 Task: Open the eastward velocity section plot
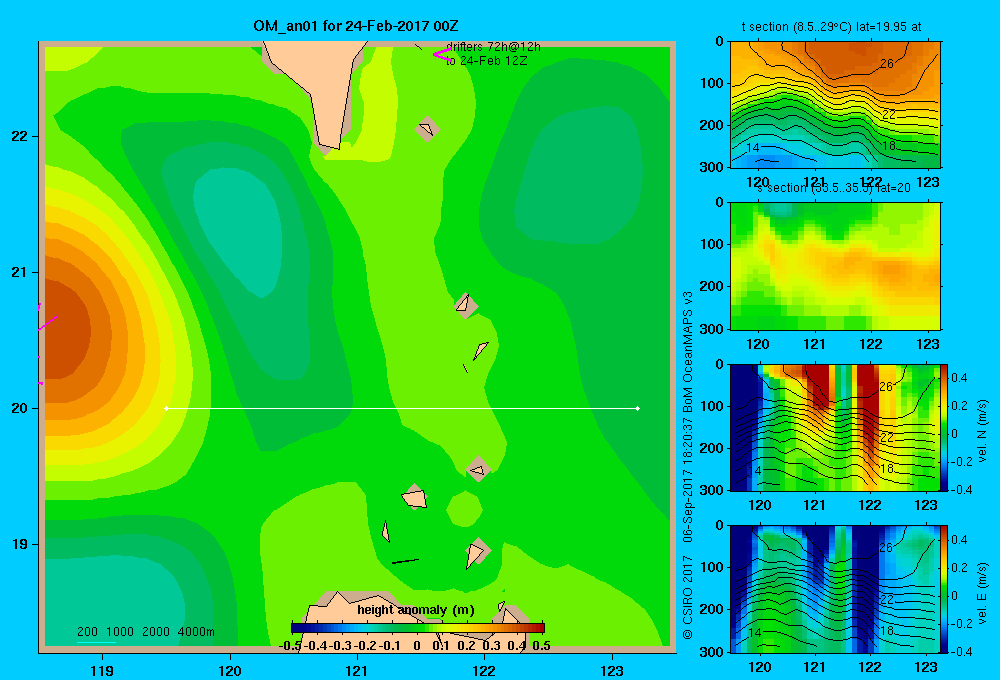835,589
